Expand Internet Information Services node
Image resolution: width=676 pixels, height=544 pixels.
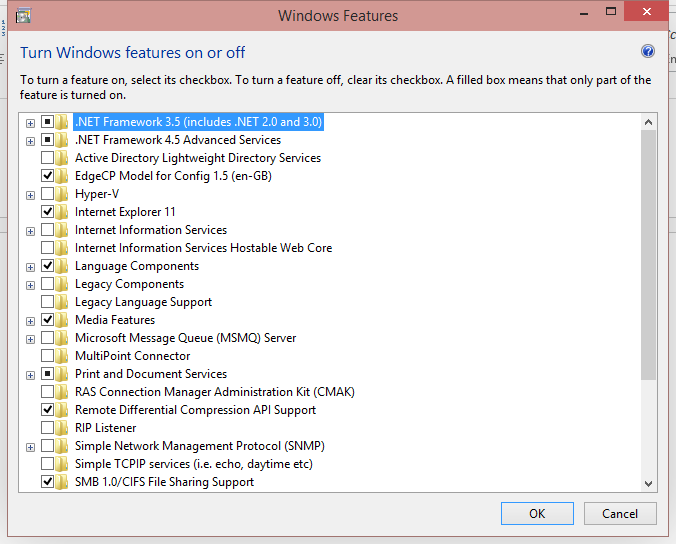pyautogui.click(x=30, y=231)
